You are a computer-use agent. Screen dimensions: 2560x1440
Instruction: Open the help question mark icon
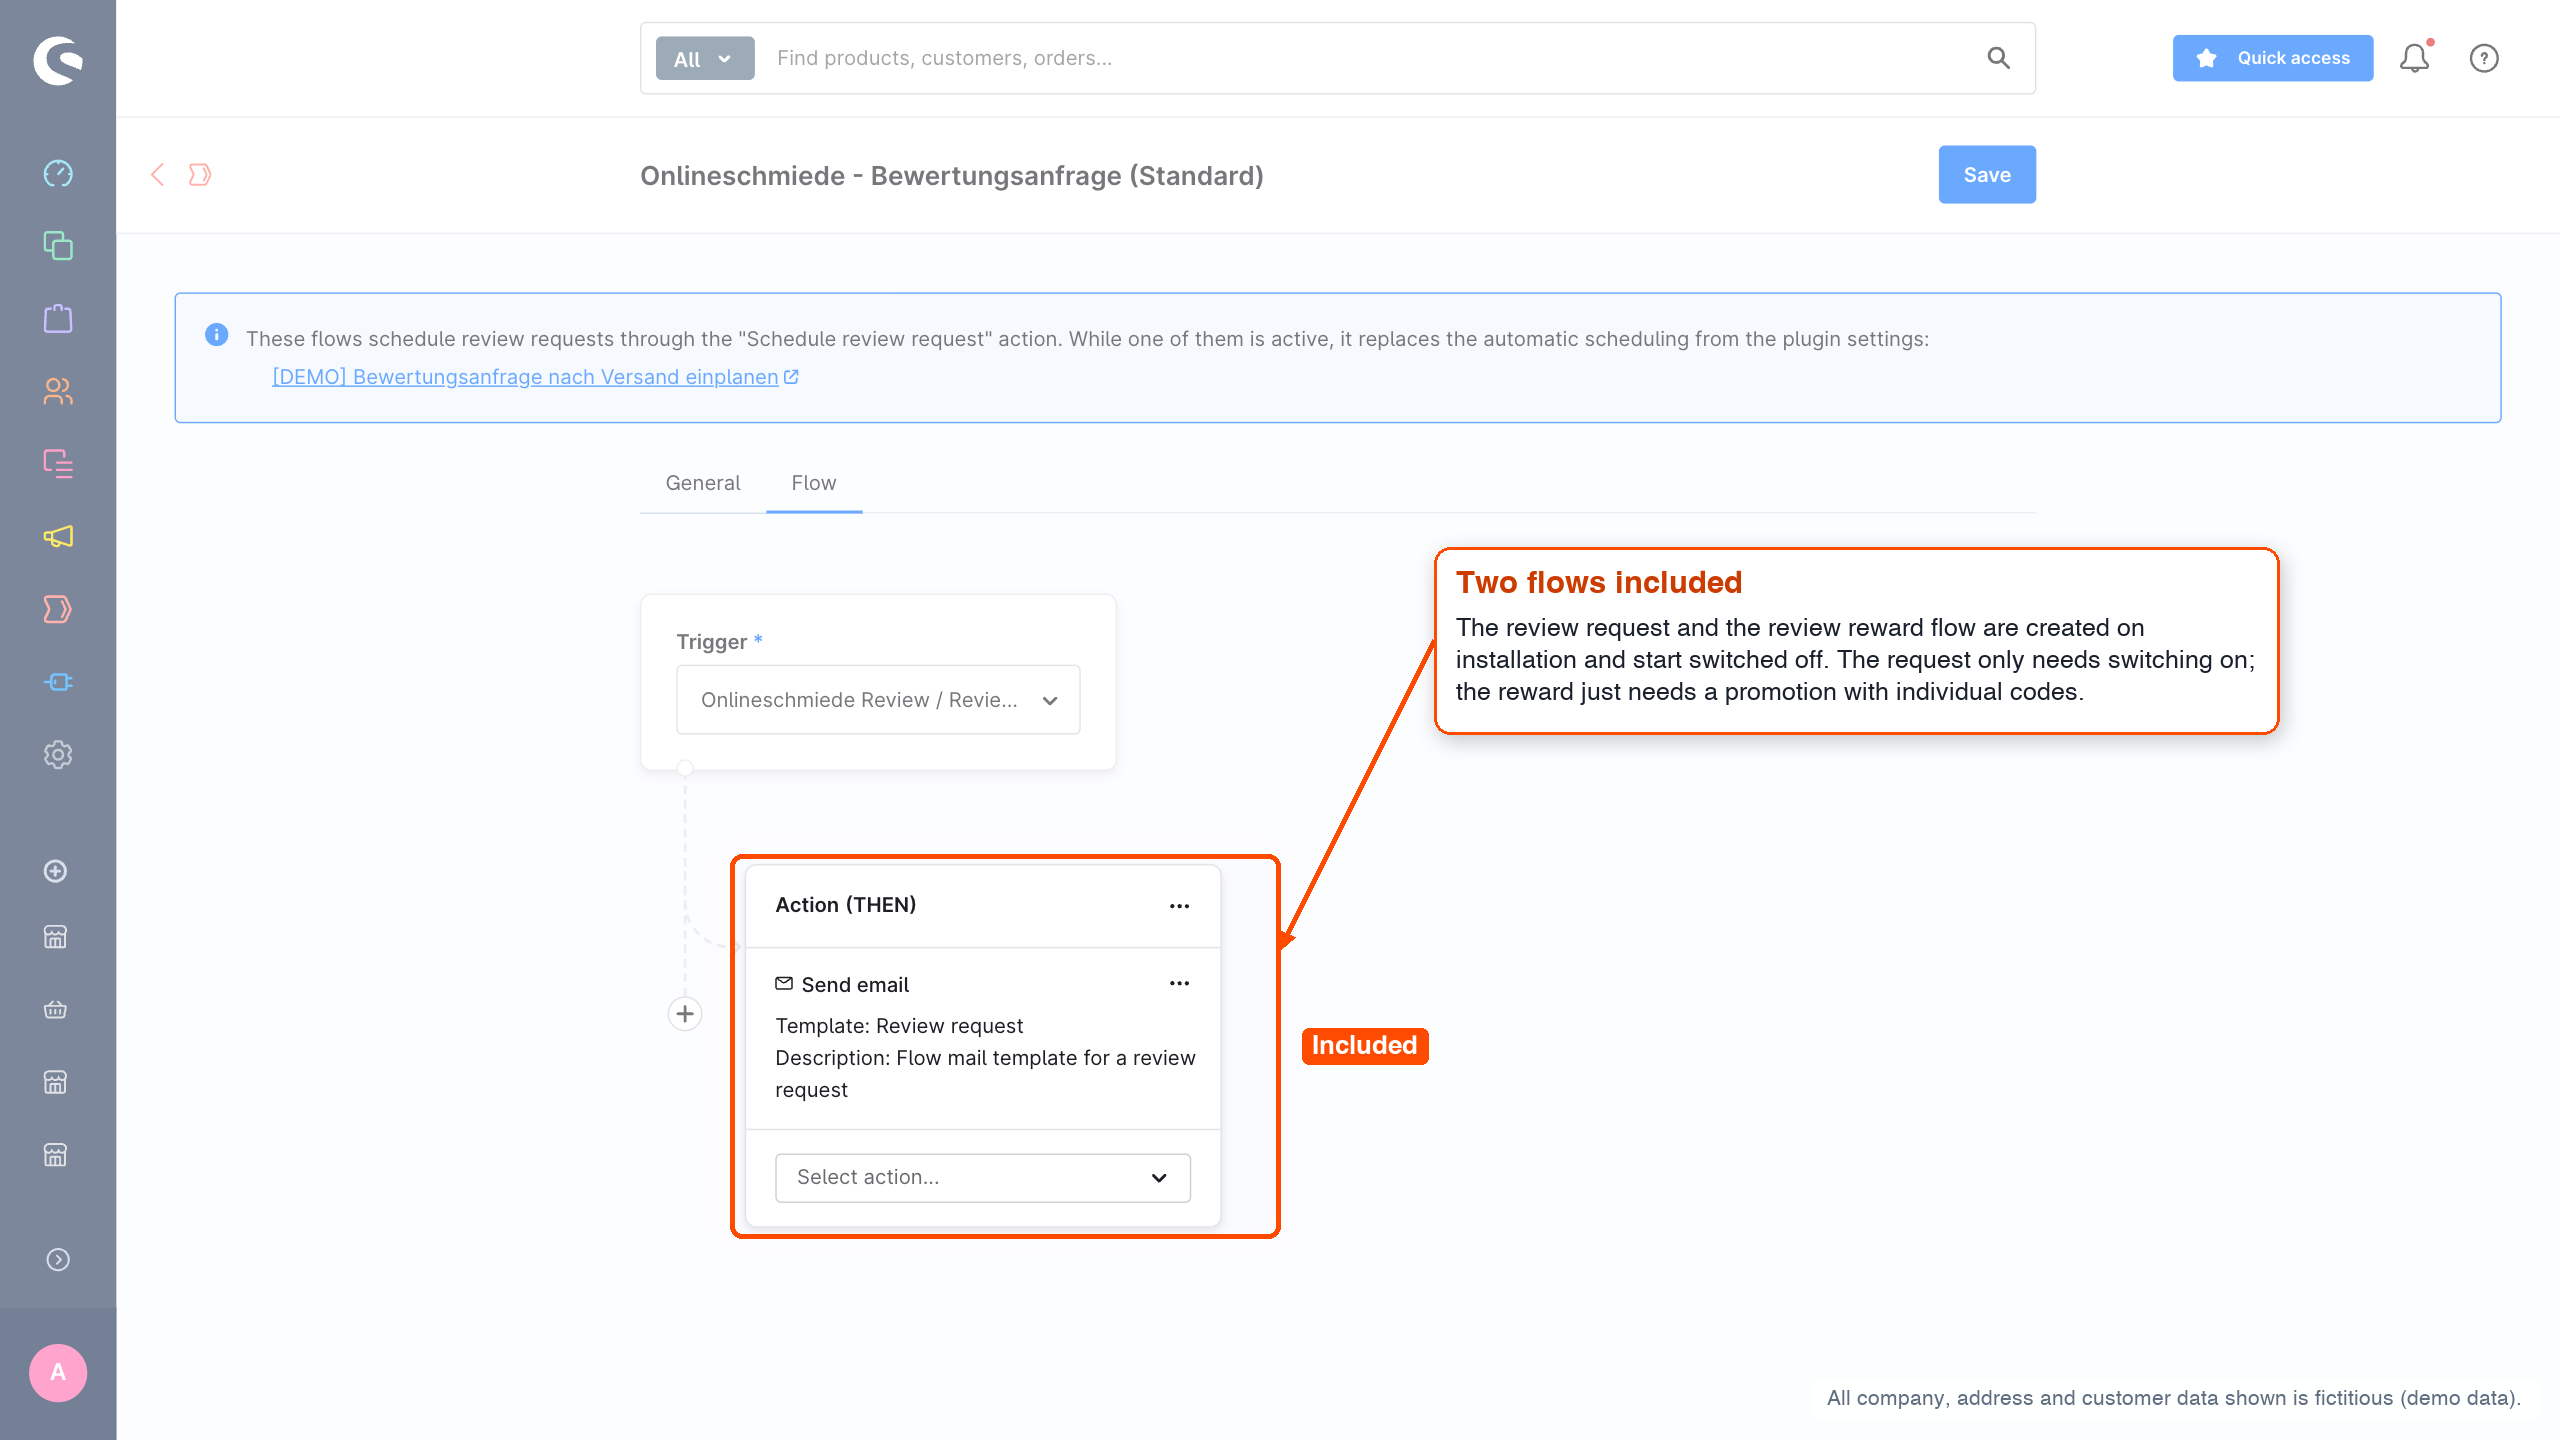click(x=2484, y=58)
